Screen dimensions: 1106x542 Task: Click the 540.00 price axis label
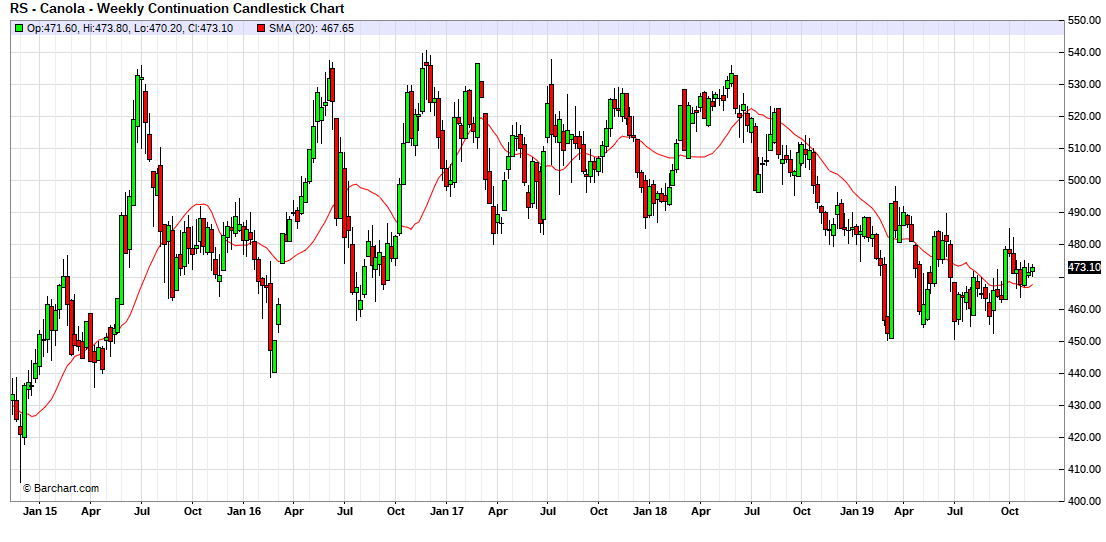point(1085,52)
